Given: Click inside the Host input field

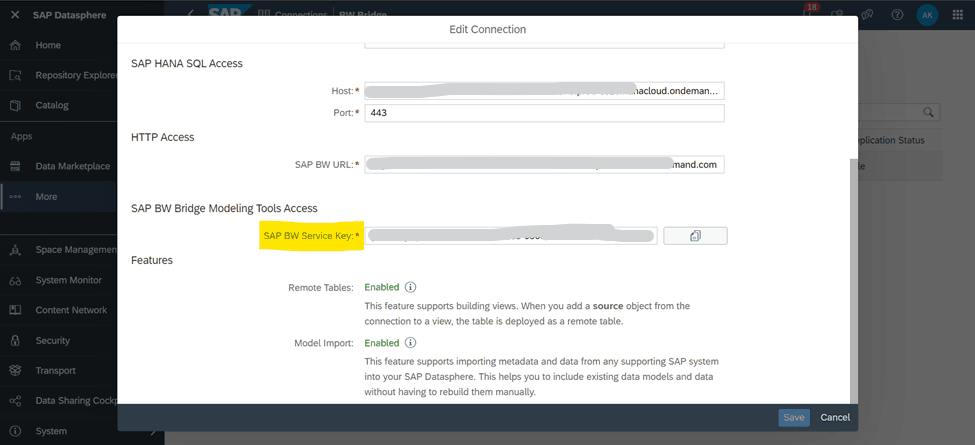Looking at the screenshot, I should [544, 91].
